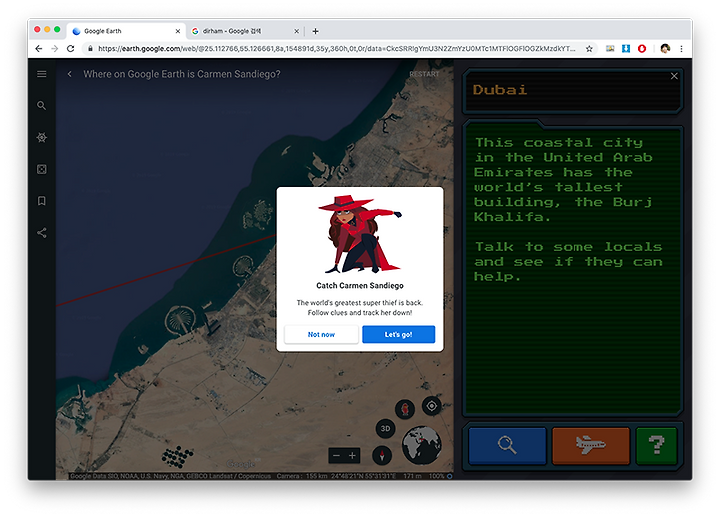720x517 pixels.
Task: Close the Google Earth browser tab
Action: tap(178, 31)
